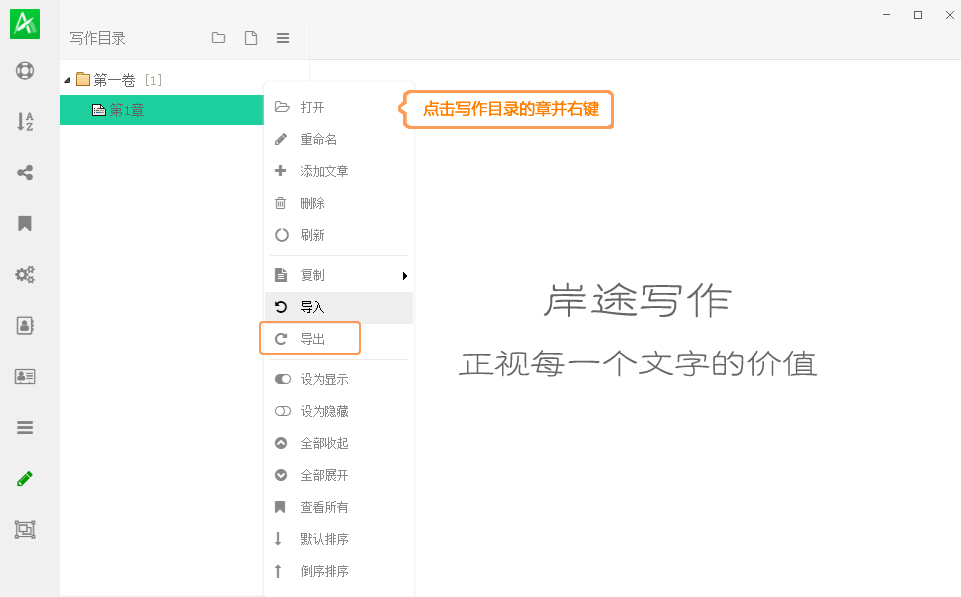Close the application window
The width and height of the screenshot is (961, 597).
(x=949, y=15)
